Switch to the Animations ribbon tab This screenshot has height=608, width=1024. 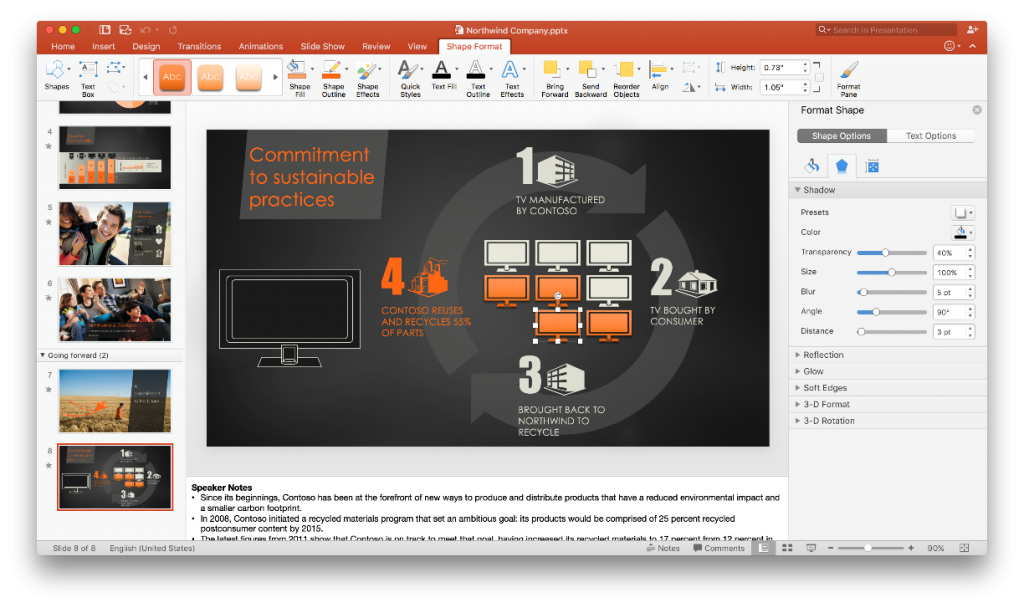pyautogui.click(x=260, y=46)
